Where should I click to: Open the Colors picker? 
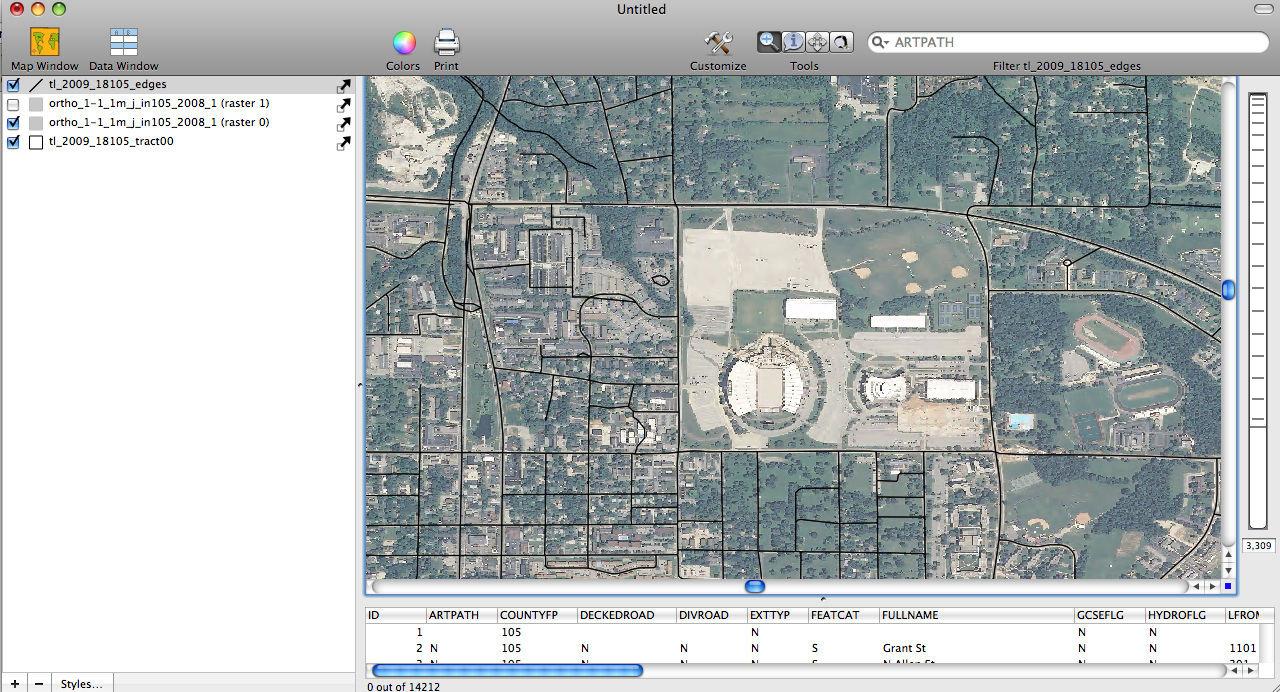(x=404, y=43)
